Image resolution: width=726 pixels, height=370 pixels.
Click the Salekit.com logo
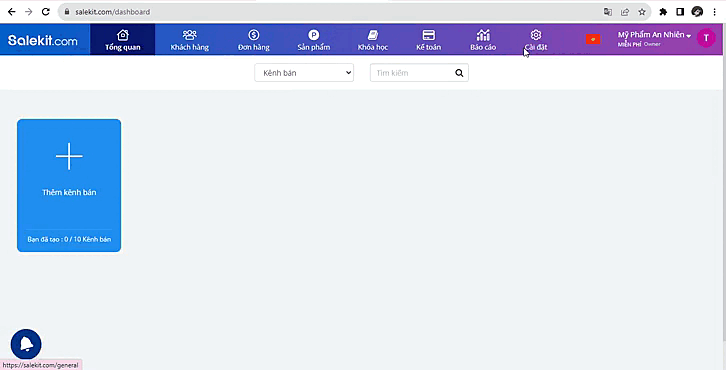point(43,40)
